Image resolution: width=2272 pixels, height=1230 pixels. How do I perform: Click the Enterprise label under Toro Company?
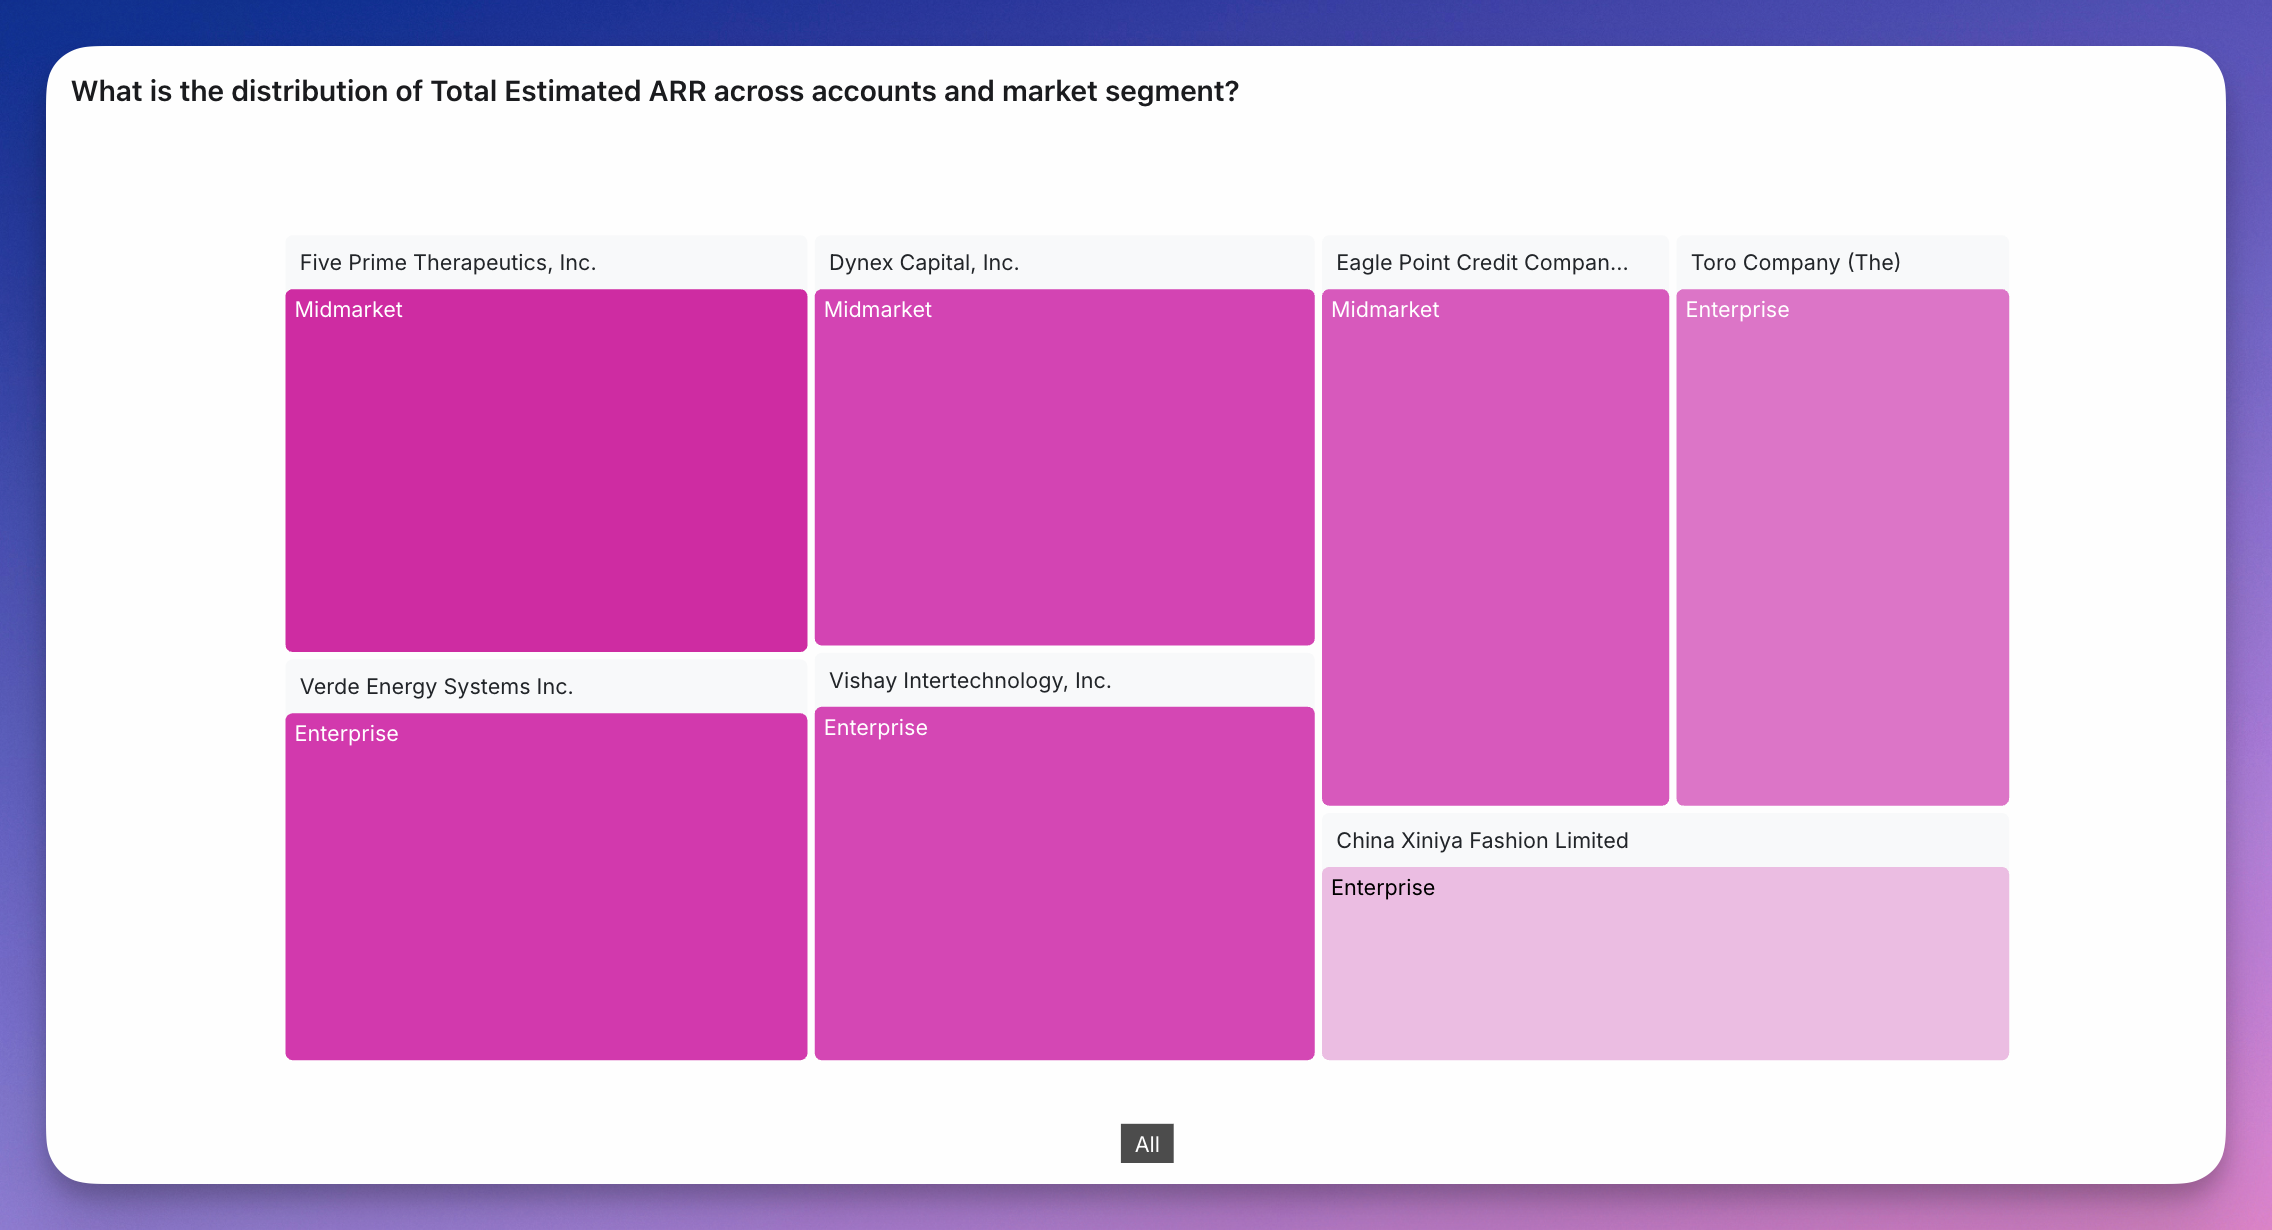(1737, 310)
